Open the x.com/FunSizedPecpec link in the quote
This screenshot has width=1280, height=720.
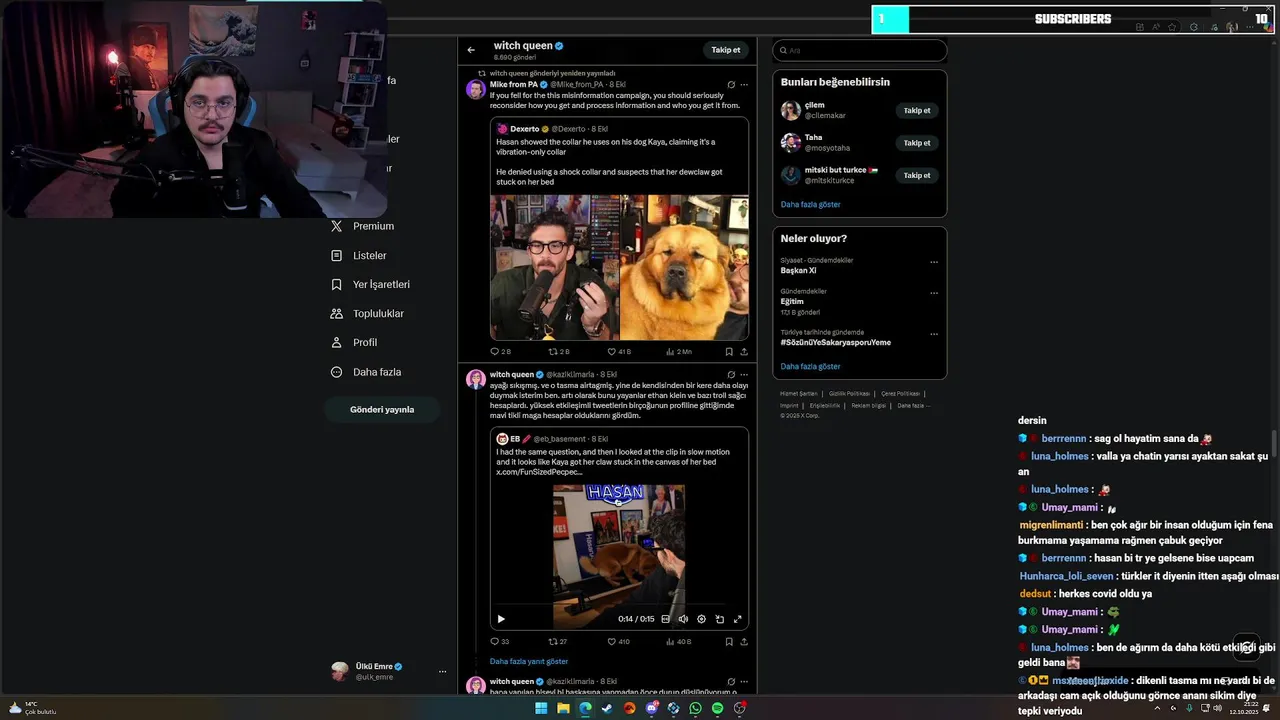pos(539,472)
